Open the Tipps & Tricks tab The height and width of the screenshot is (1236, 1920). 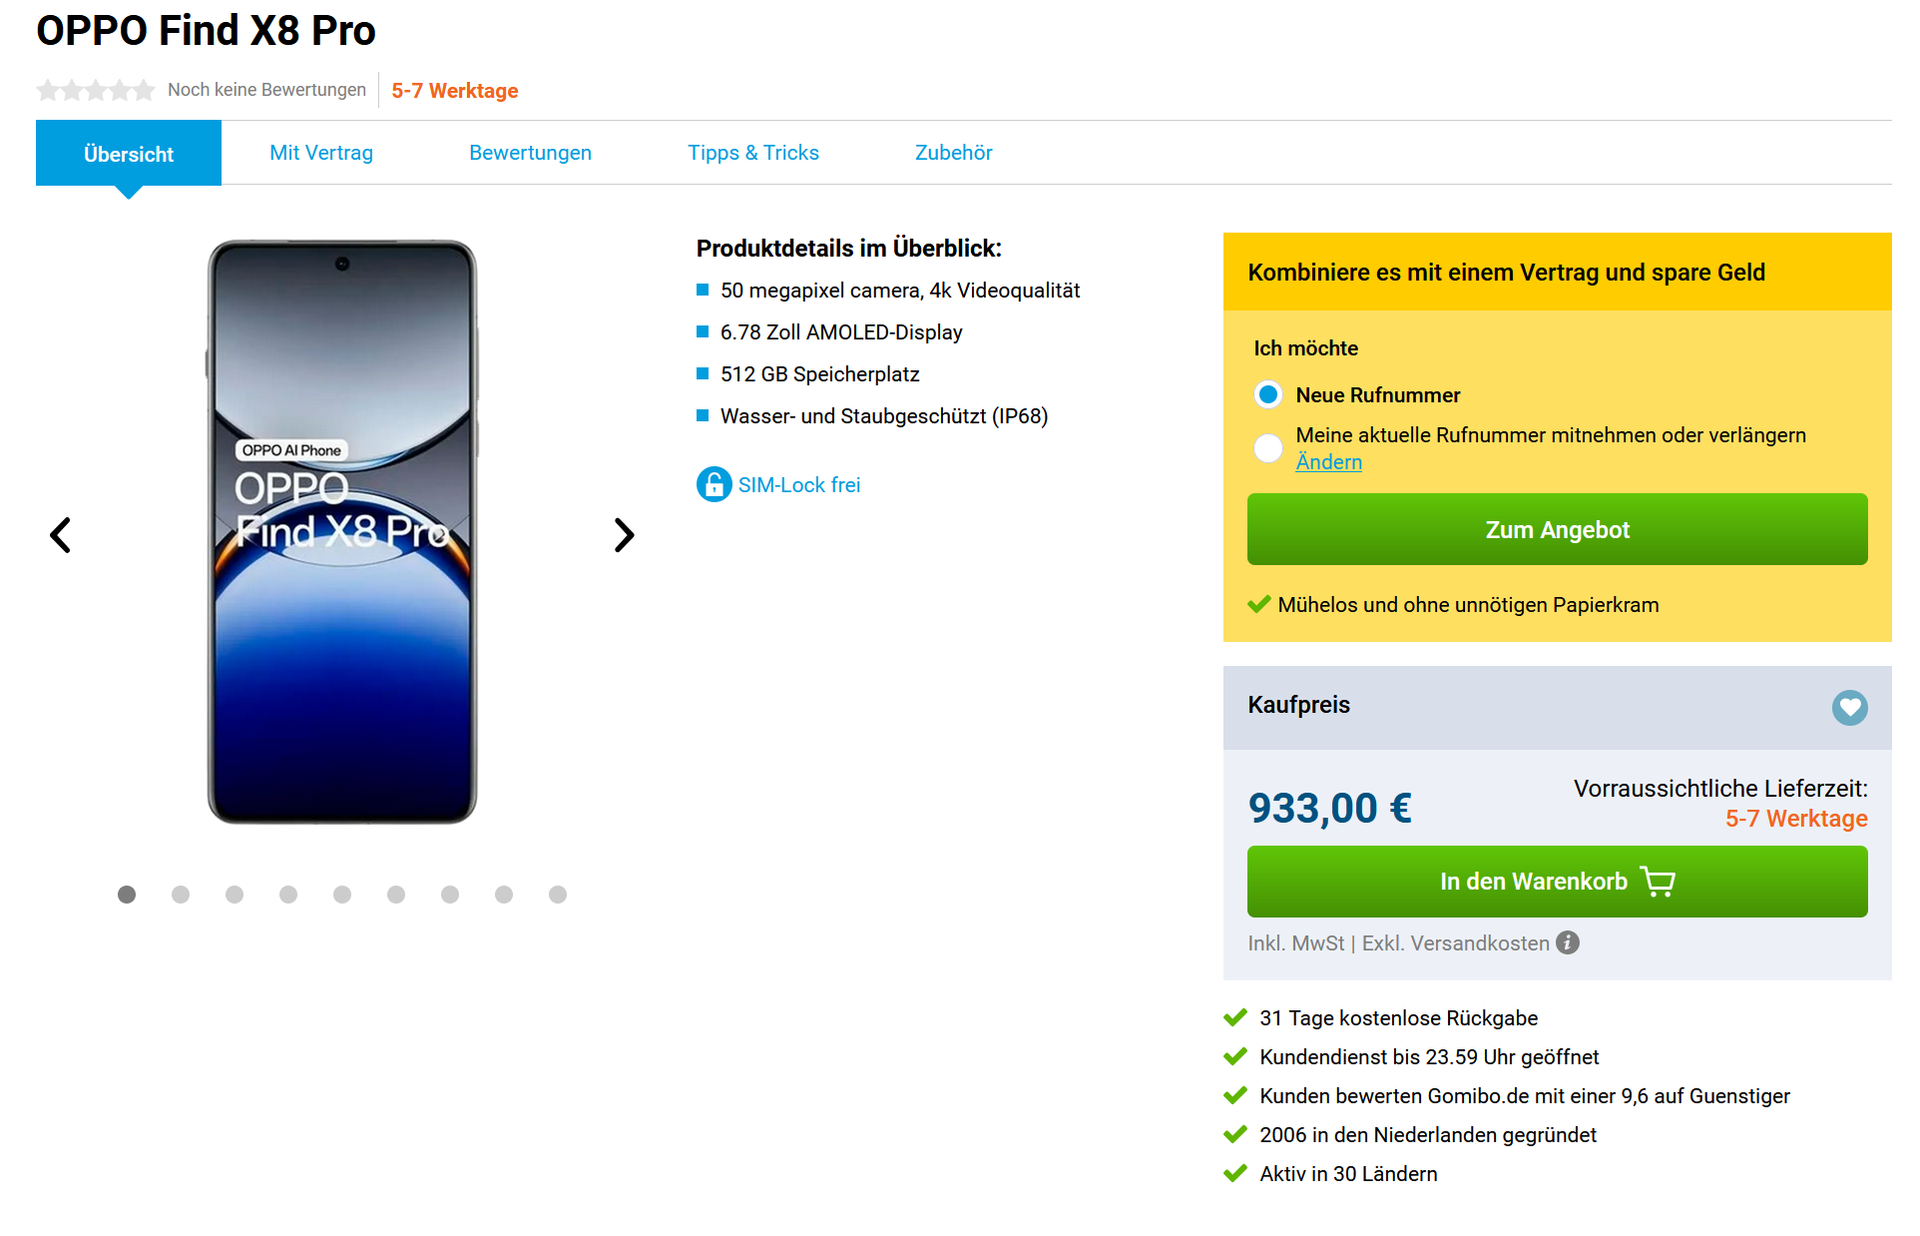753,153
